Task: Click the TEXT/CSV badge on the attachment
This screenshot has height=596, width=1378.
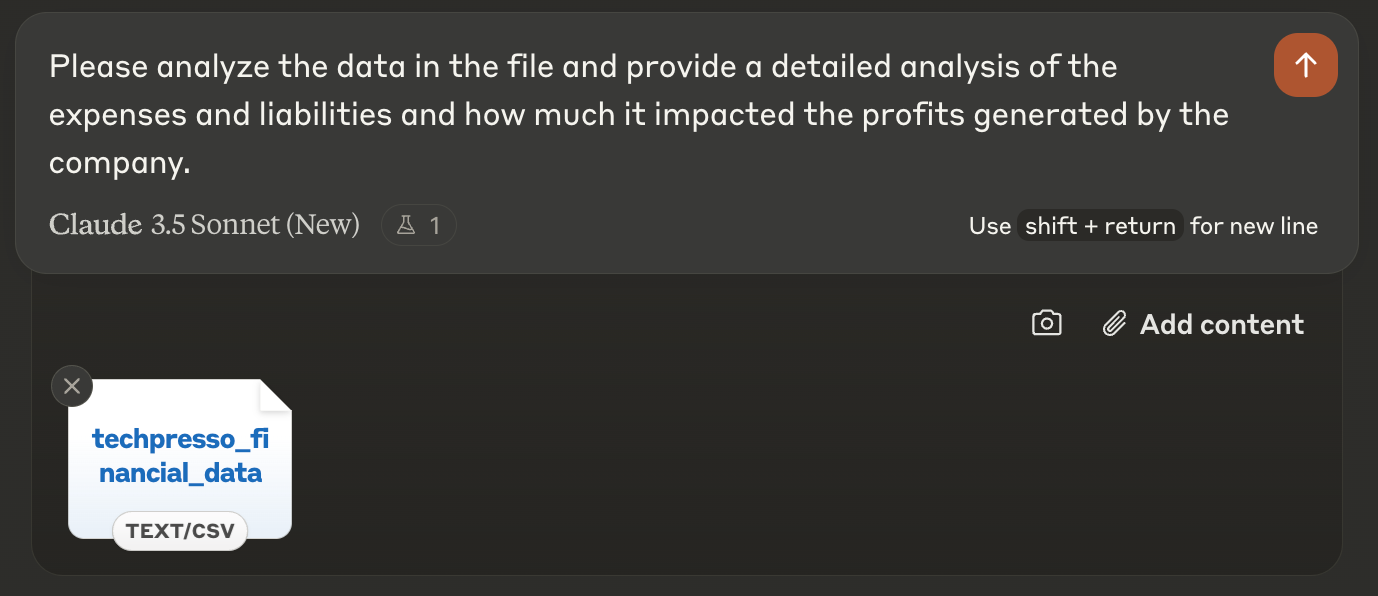Action: pyautogui.click(x=180, y=531)
